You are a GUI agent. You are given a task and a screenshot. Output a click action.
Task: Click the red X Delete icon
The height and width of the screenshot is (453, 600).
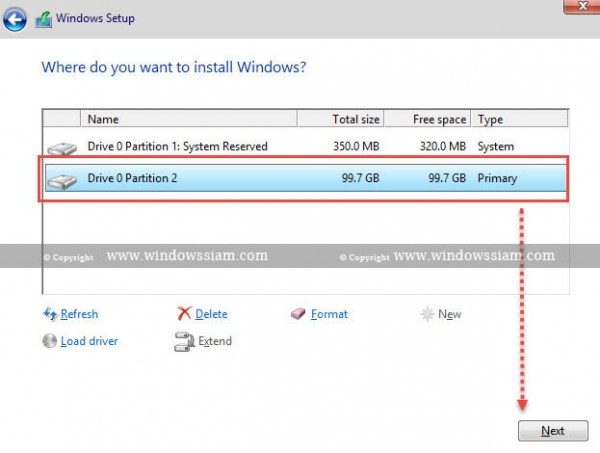184,313
